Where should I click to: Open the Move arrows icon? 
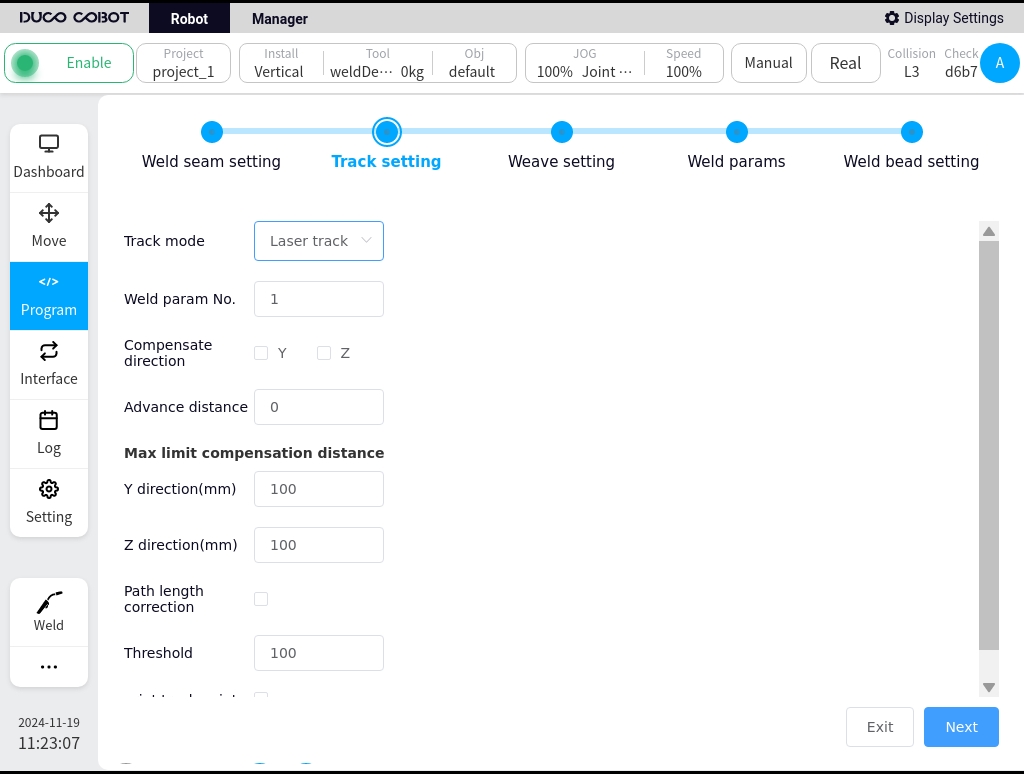pos(49,213)
